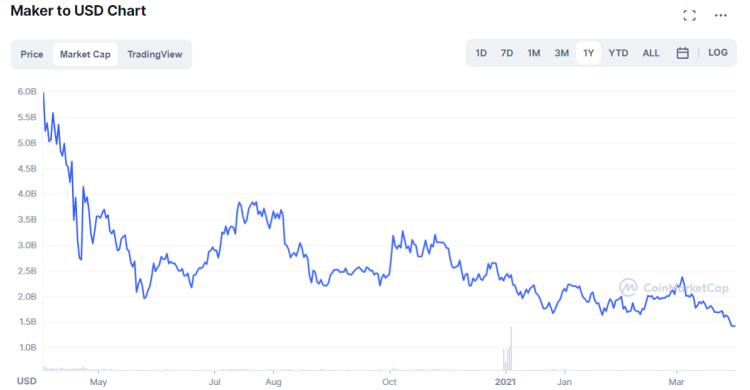Click the Jan x-axis label

pyautogui.click(x=564, y=382)
